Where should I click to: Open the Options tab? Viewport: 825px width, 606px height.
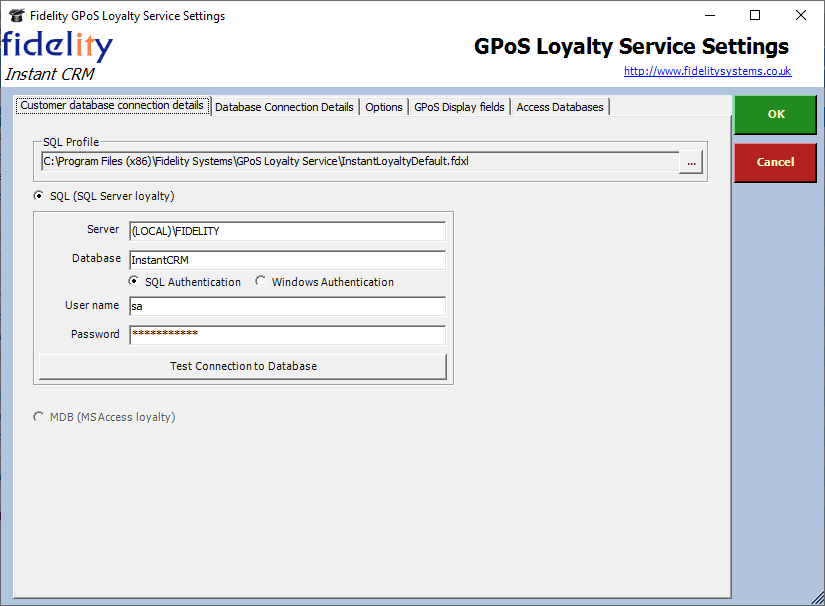tap(384, 107)
